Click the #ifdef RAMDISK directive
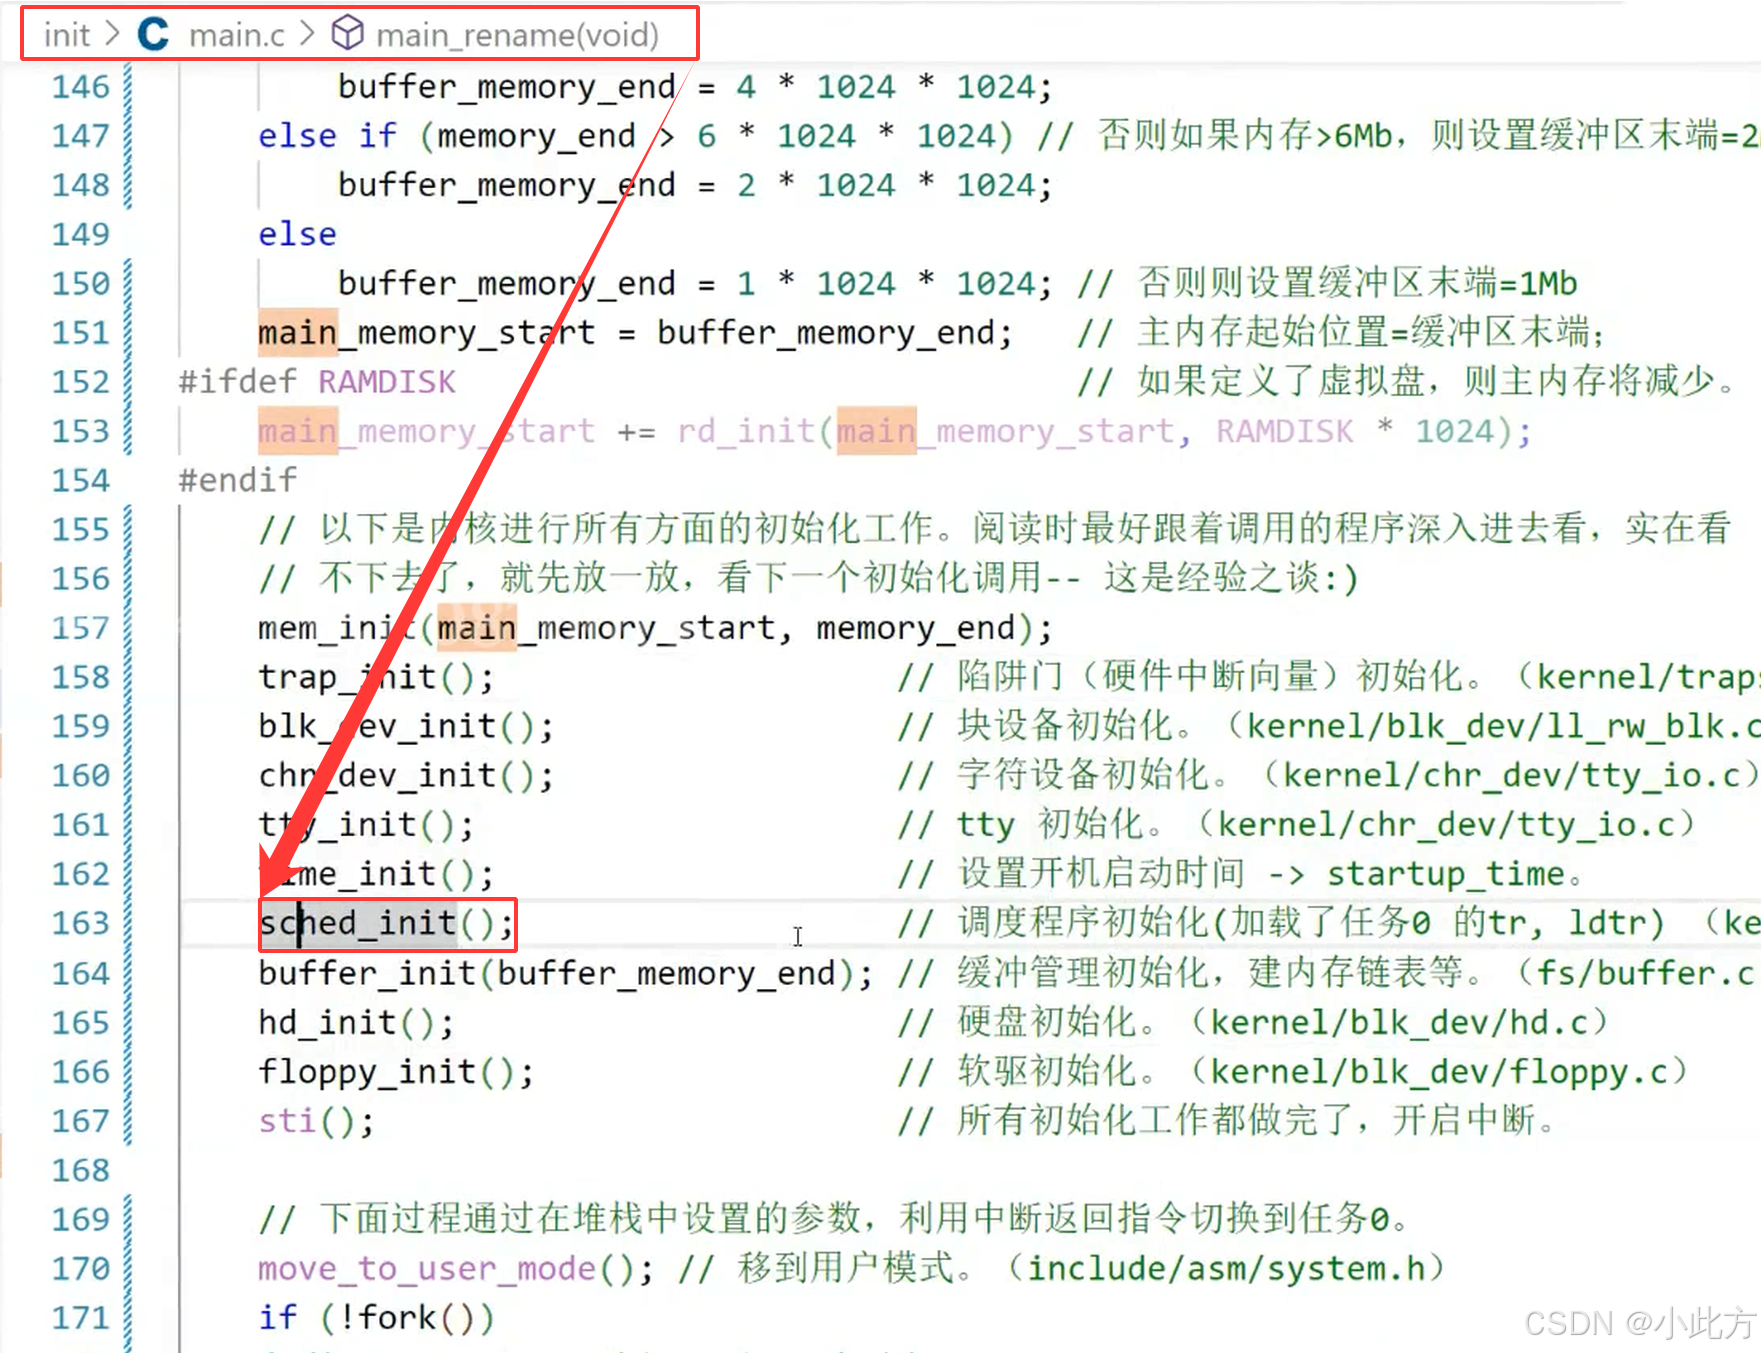1761x1353 pixels. (x=317, y=382)
